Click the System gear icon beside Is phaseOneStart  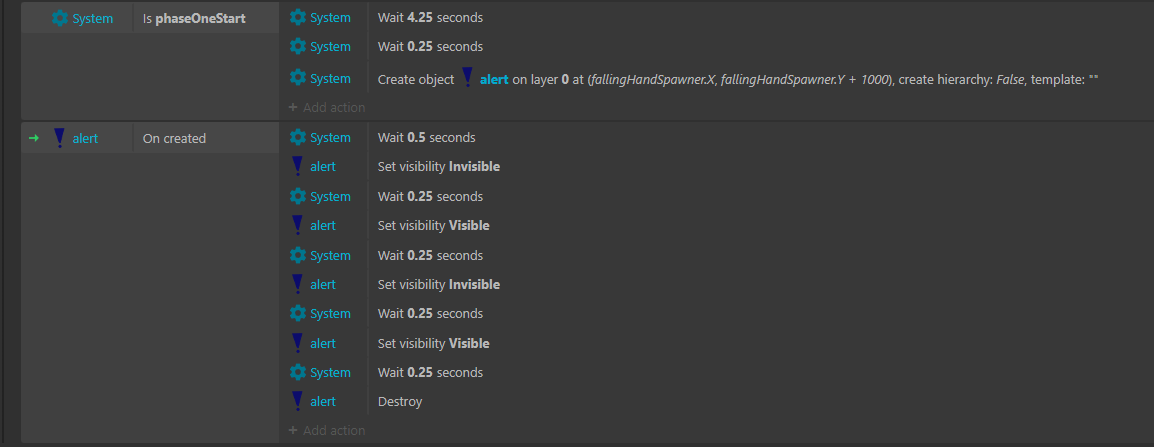(60, 18)
